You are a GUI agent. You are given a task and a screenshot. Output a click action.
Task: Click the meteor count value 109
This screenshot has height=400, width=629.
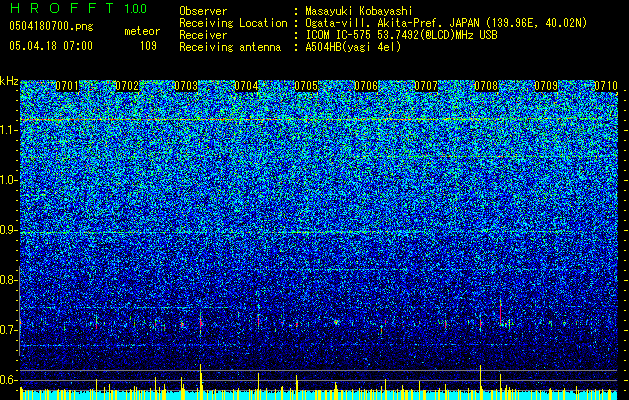pyautogui.click(x=148, y=46)
